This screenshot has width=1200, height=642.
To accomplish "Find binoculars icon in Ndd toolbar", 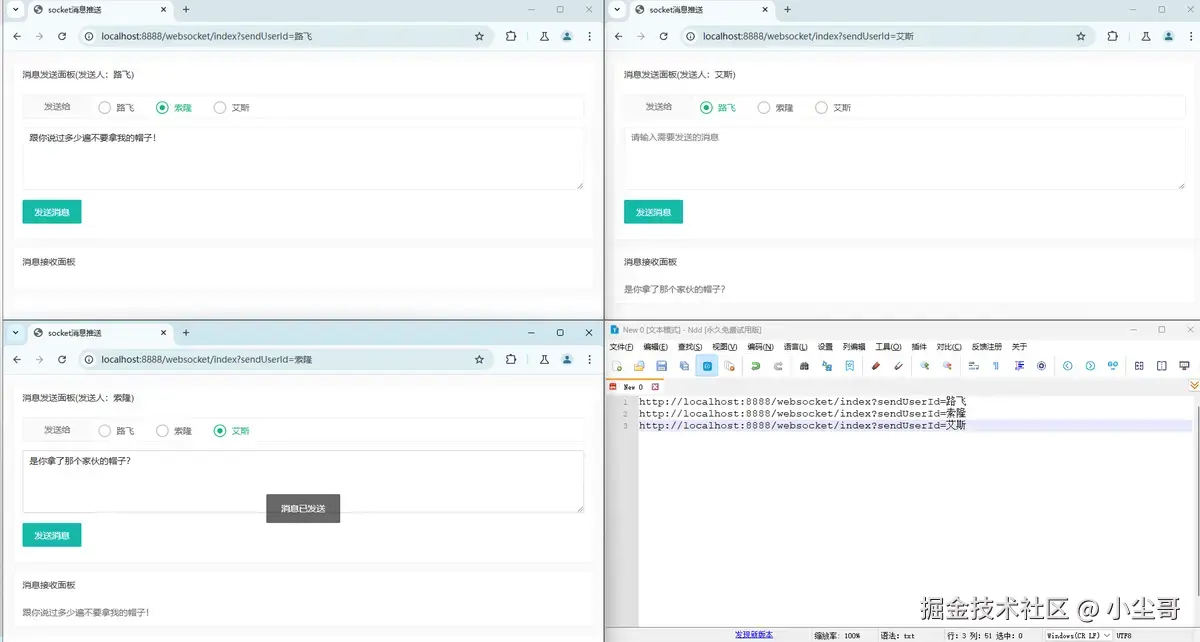I will [804, 366].
